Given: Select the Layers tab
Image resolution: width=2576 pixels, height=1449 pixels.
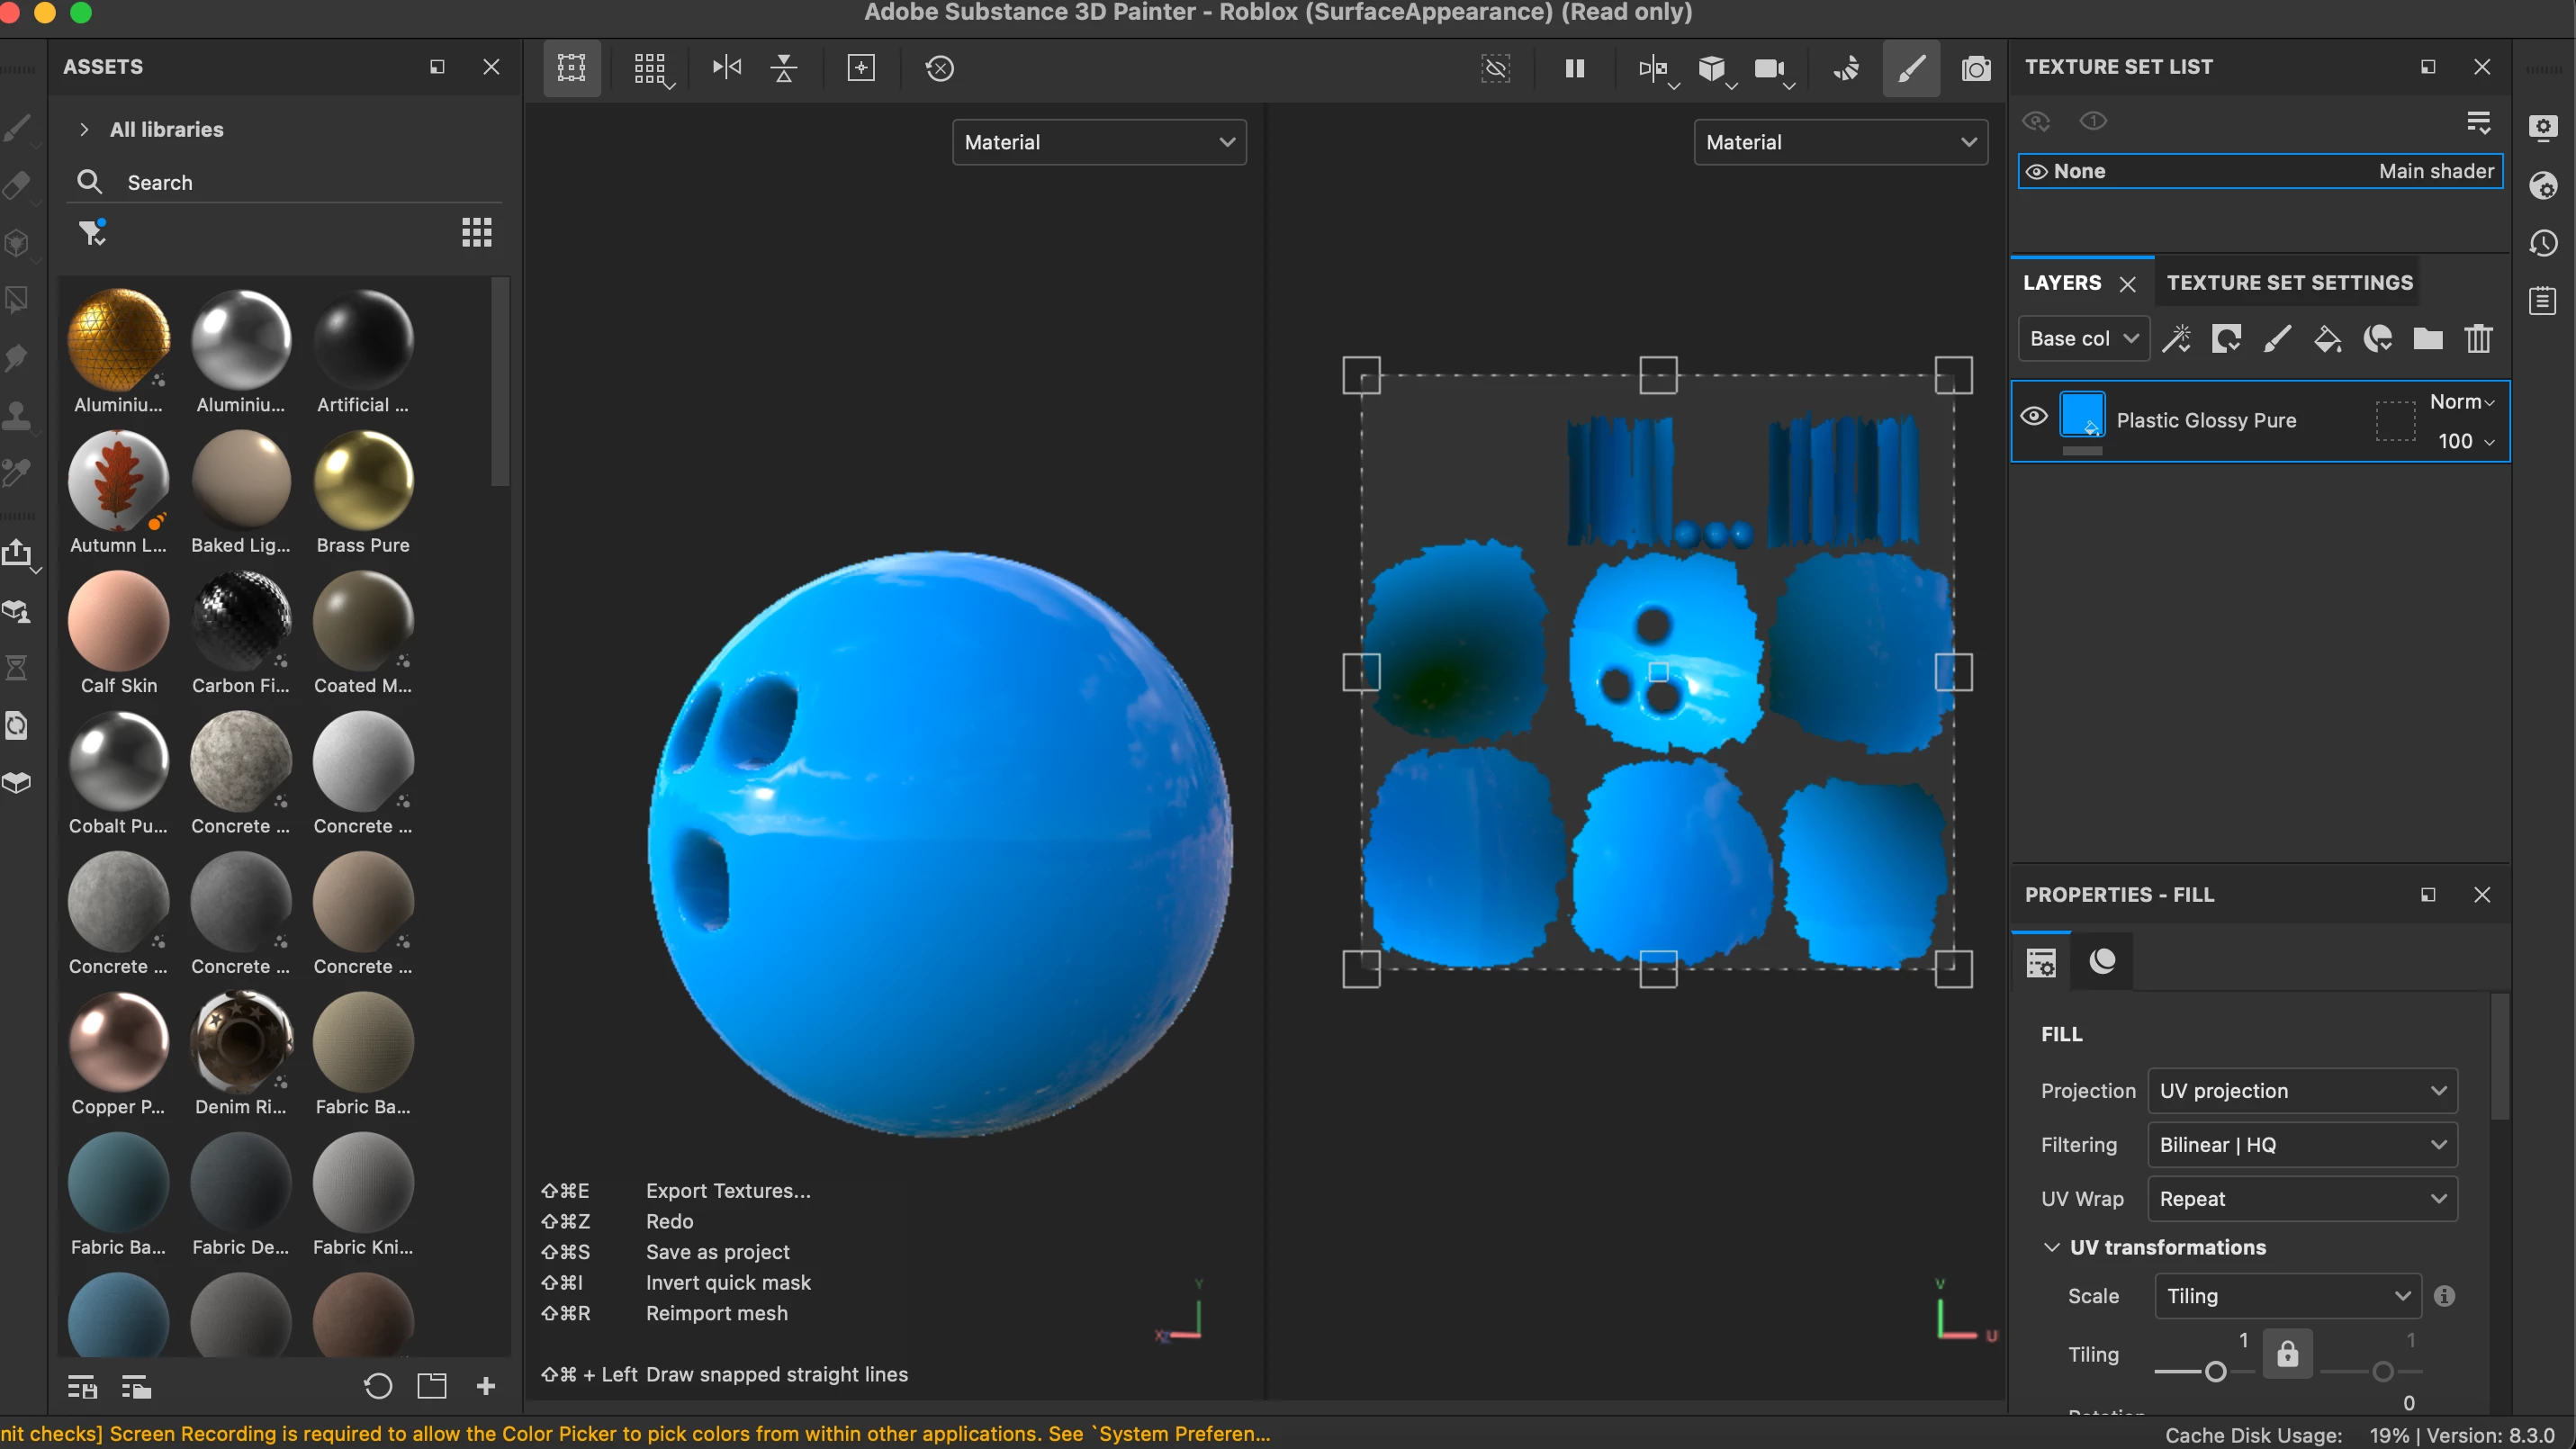Looking at the screenshot, I should [2061, 283].
